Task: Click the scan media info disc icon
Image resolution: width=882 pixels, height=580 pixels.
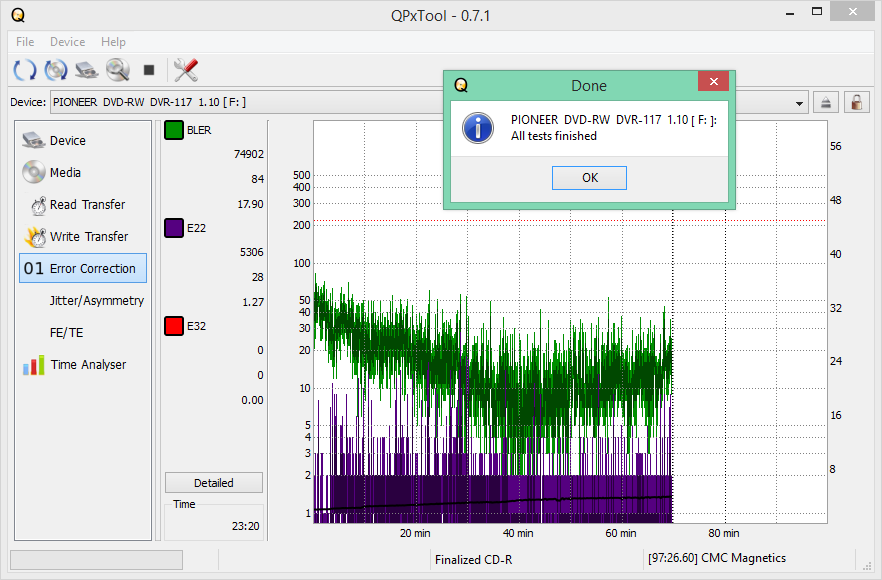Action: point(56,70)
